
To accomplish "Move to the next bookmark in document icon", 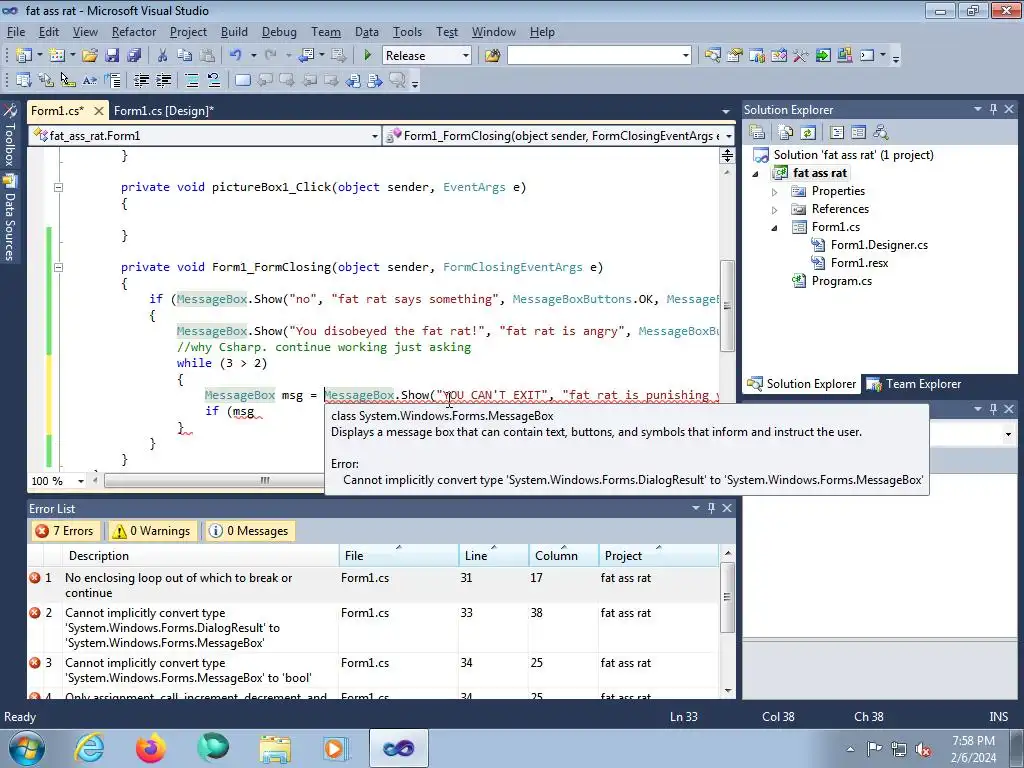I will pos(375,80).
